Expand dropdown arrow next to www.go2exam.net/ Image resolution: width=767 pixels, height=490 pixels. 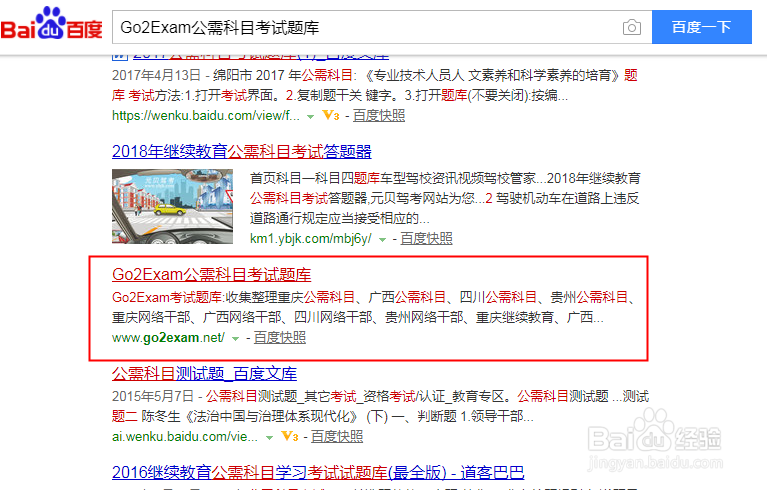pos(235,338)
